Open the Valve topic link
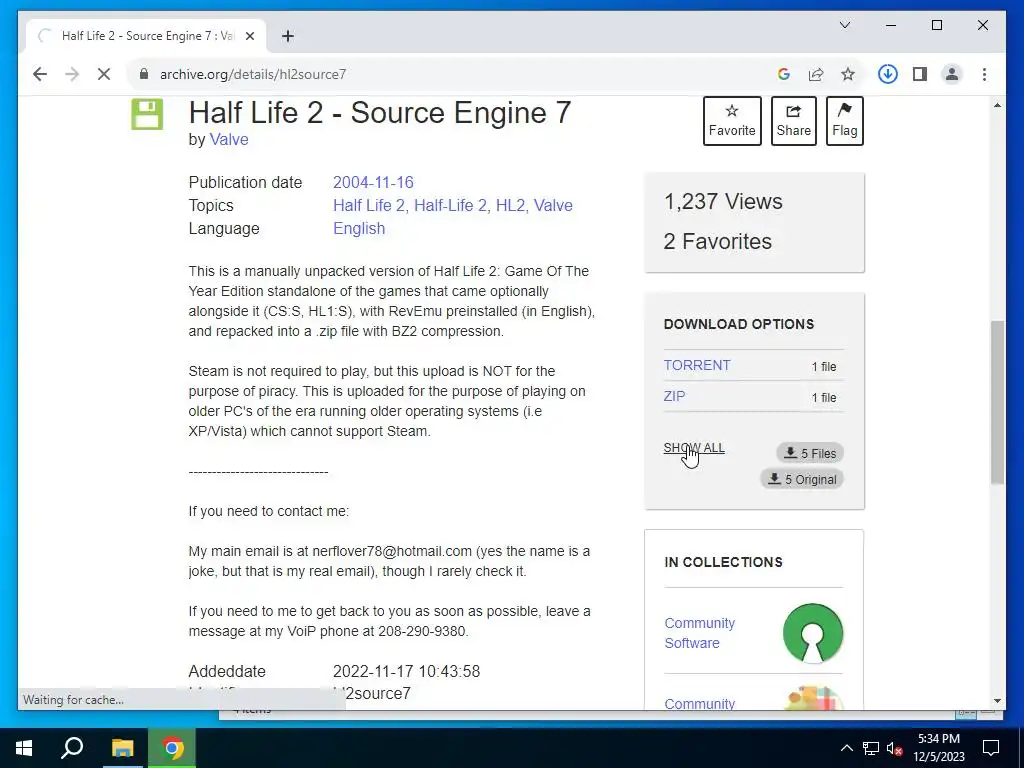 click(x=553, y=205)
